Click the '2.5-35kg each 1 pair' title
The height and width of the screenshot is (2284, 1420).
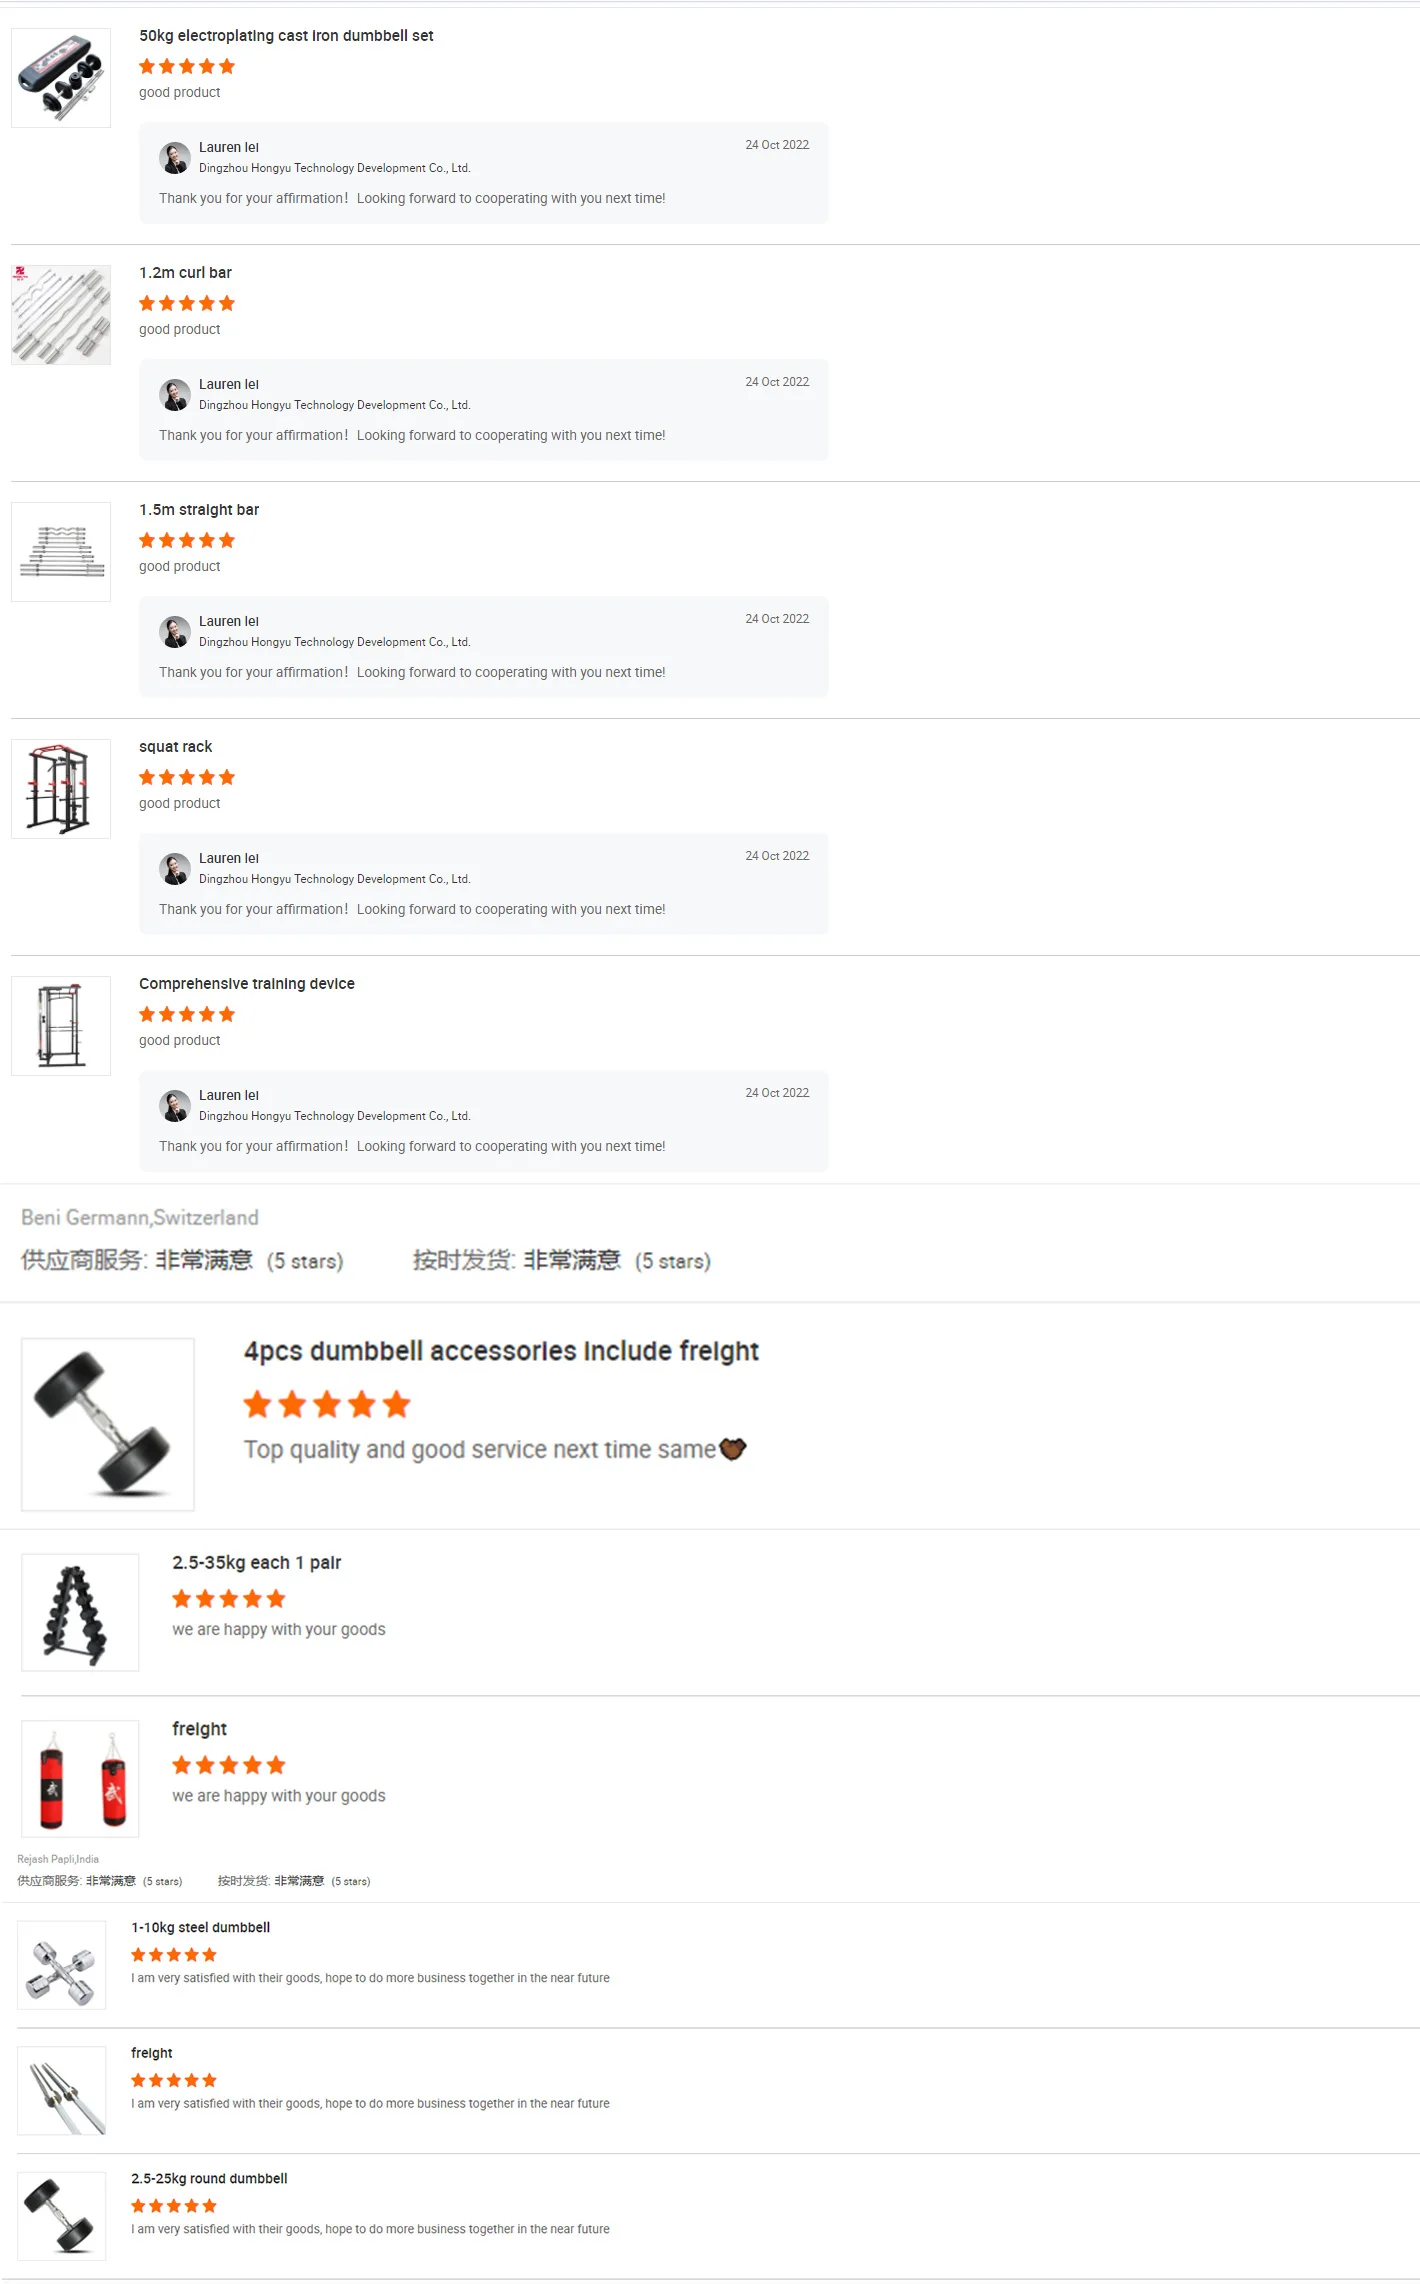(x=257, y=1563)
